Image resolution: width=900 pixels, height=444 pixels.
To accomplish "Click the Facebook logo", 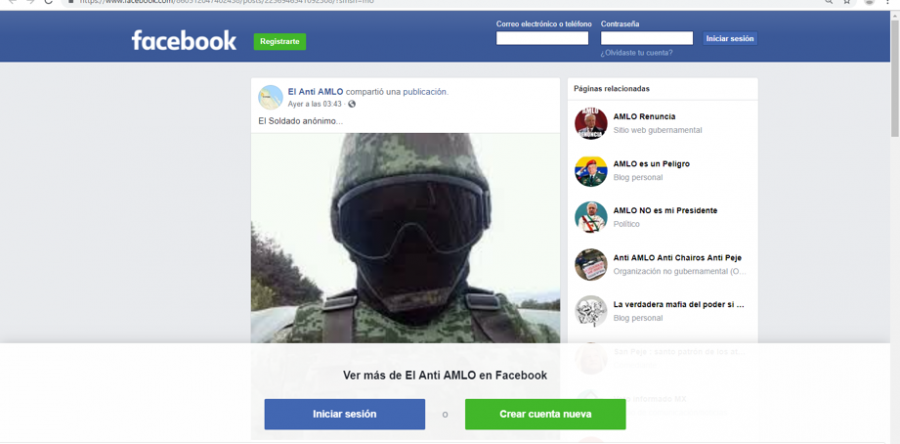I will (184, 41).
